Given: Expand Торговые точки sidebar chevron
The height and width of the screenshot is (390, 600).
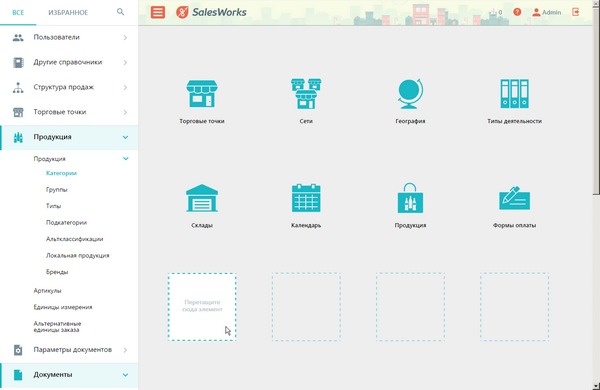Looking at the screenshot, I should [x=125, y=112].
